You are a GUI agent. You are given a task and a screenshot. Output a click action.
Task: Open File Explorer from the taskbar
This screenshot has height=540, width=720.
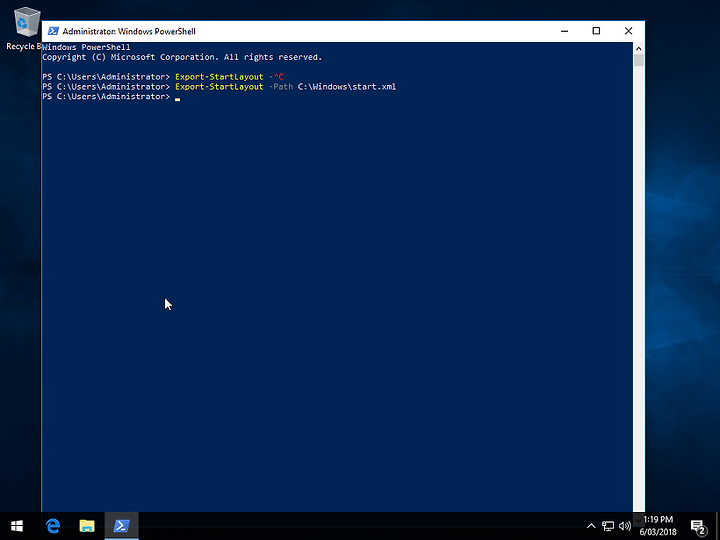[x=87, y=526]
